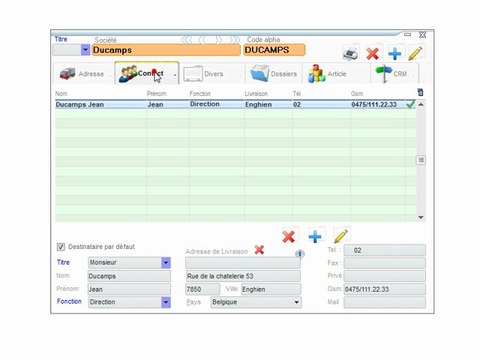
Task: Click the Ville field containing Enghien
Action: [x=271, y=289]
